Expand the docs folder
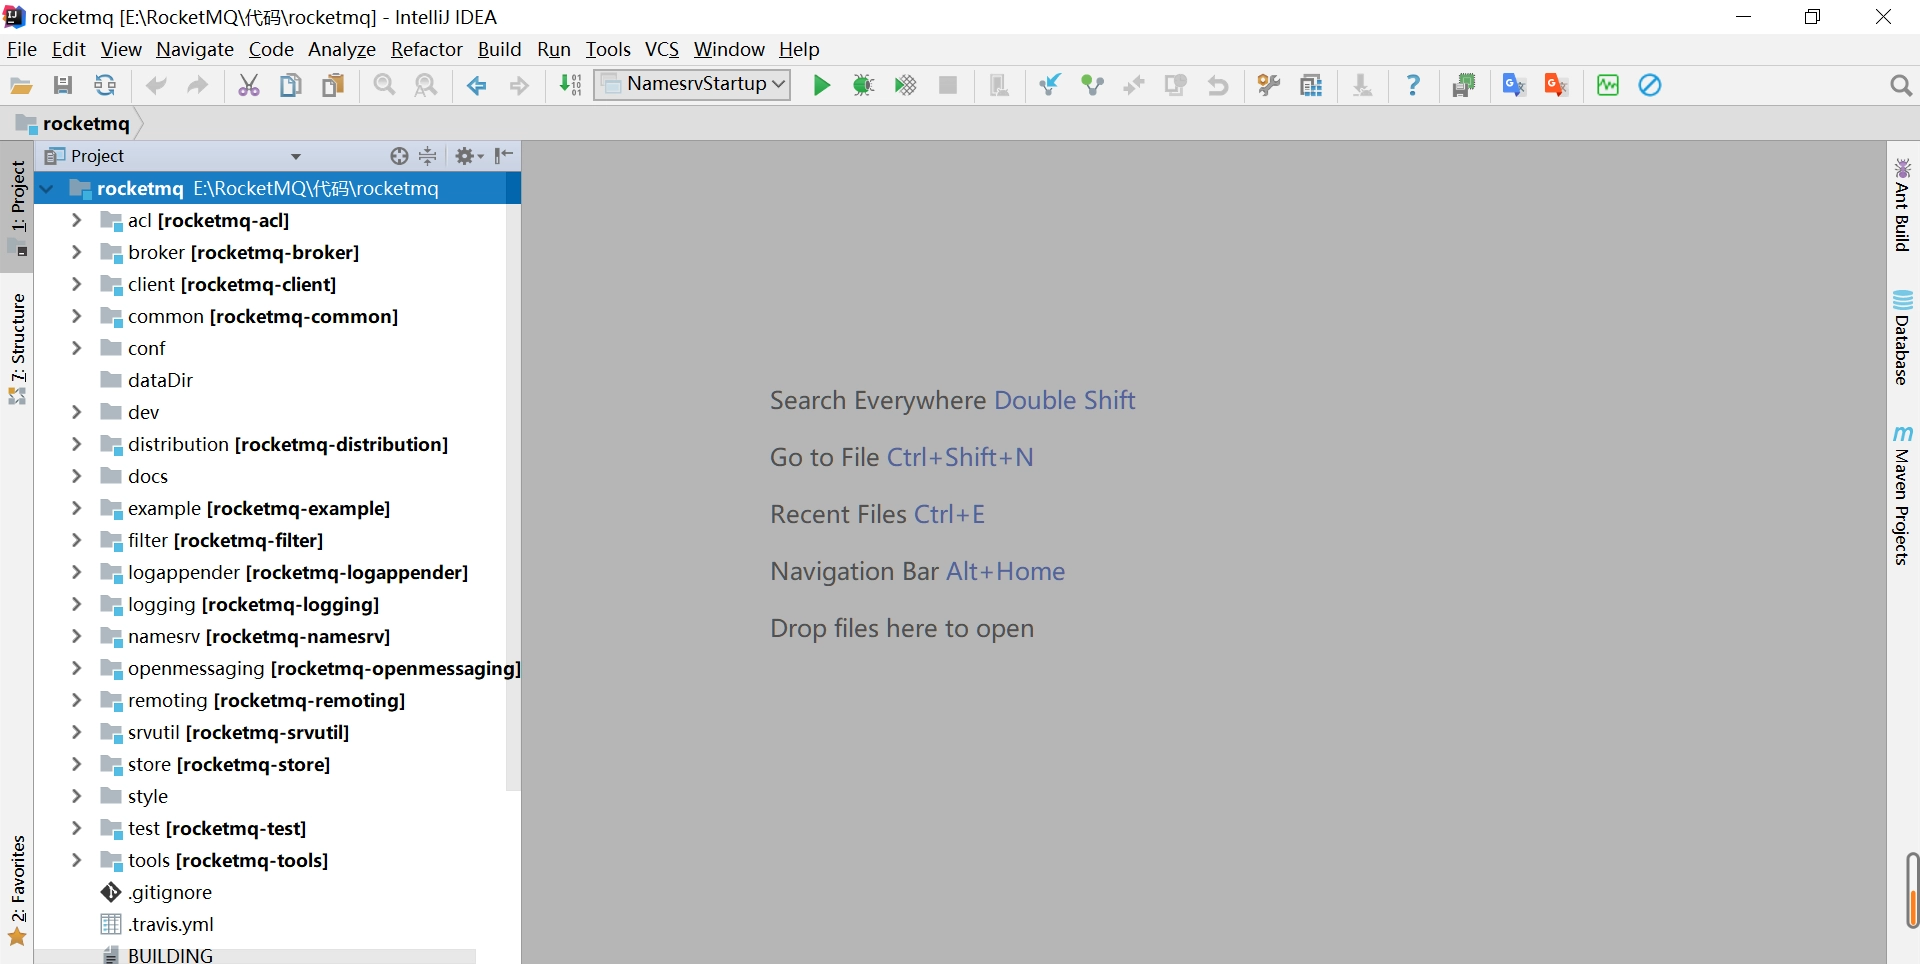The image size is (1920, 964). coord(76,476)
